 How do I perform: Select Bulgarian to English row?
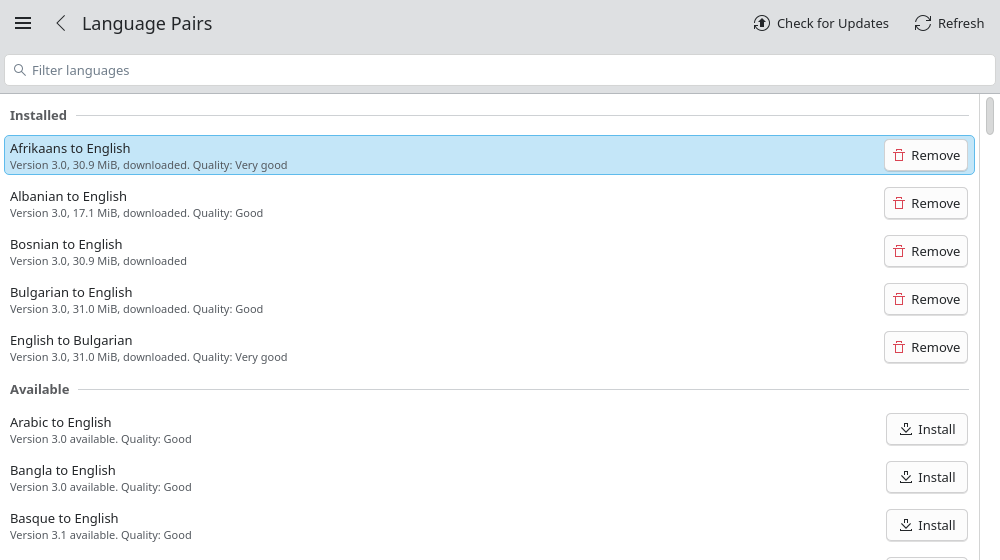click(x=489, y=299)
